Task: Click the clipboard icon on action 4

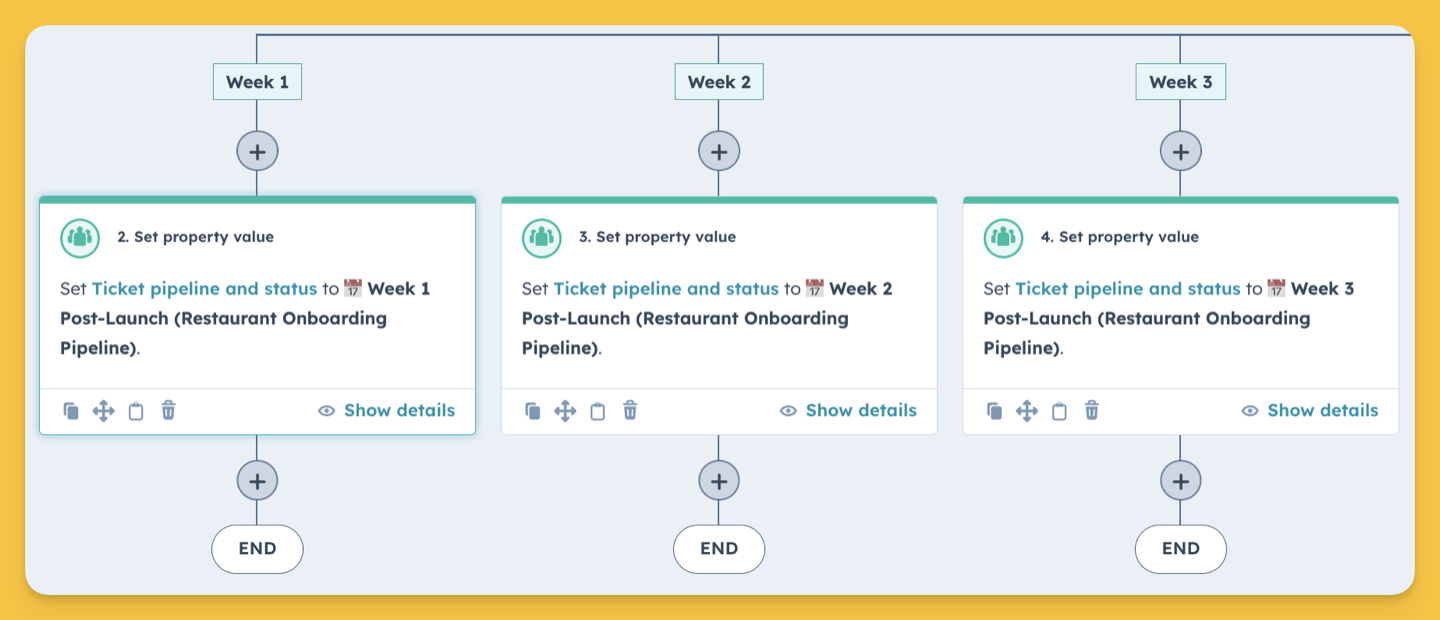Action: pos(1060,411)
